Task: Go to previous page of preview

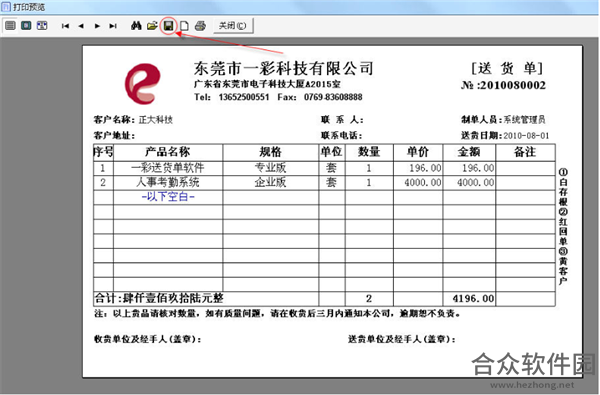Action: point(81,26)
